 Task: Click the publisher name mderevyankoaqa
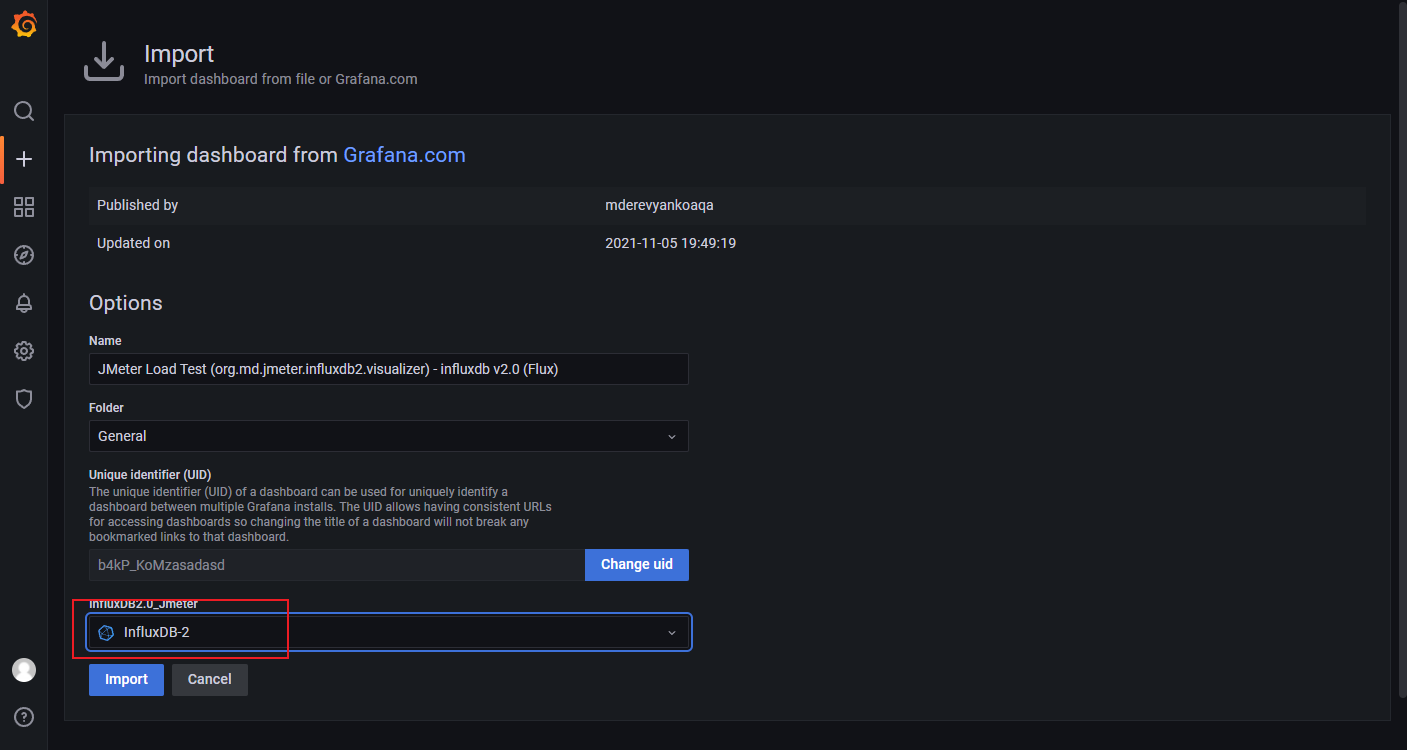tap(659, 205)
